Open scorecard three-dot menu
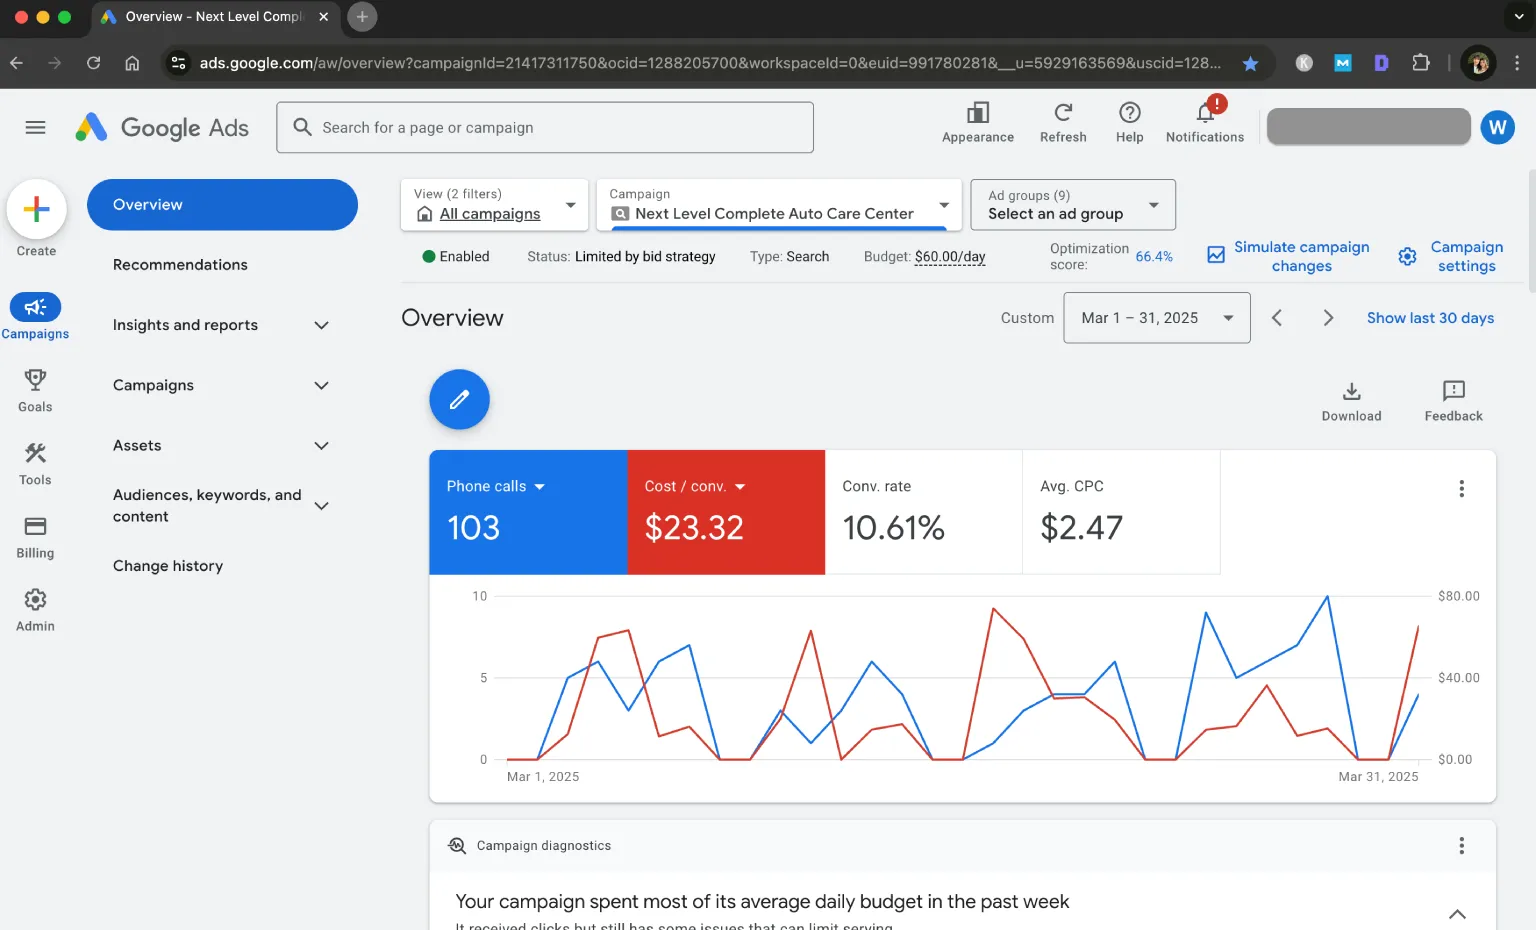 [x=1461, y=488]
